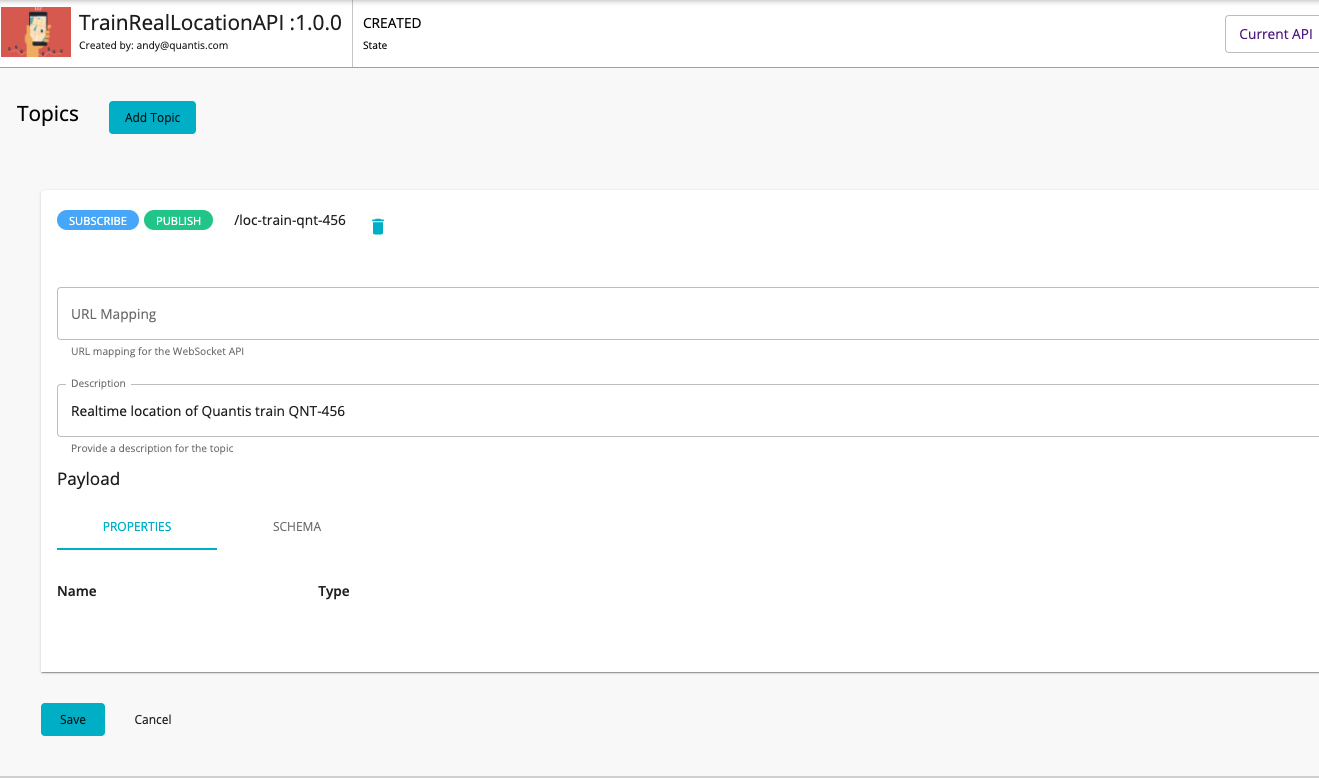Click the Payload section heading
This screenshot has width=1319, height=778.
[88, 479]
